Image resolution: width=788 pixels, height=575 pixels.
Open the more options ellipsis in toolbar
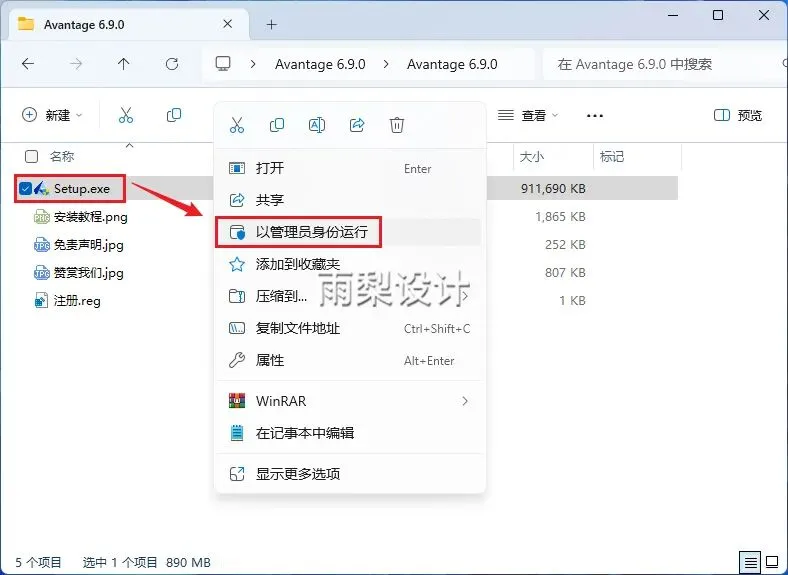pyautogui.click(x=595, y=116)
